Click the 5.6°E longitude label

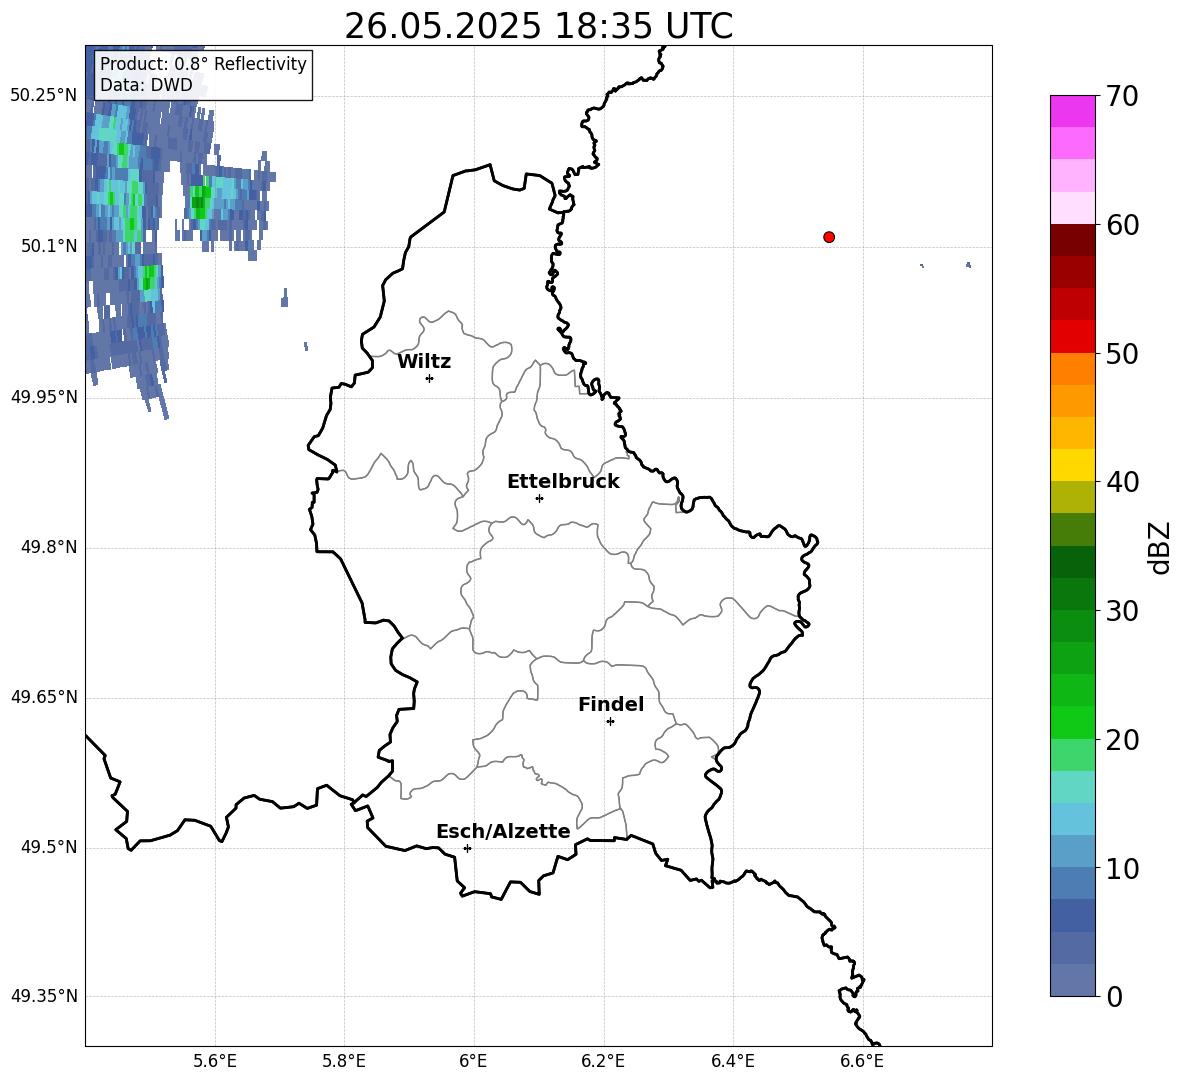(x=215, y=1061)
